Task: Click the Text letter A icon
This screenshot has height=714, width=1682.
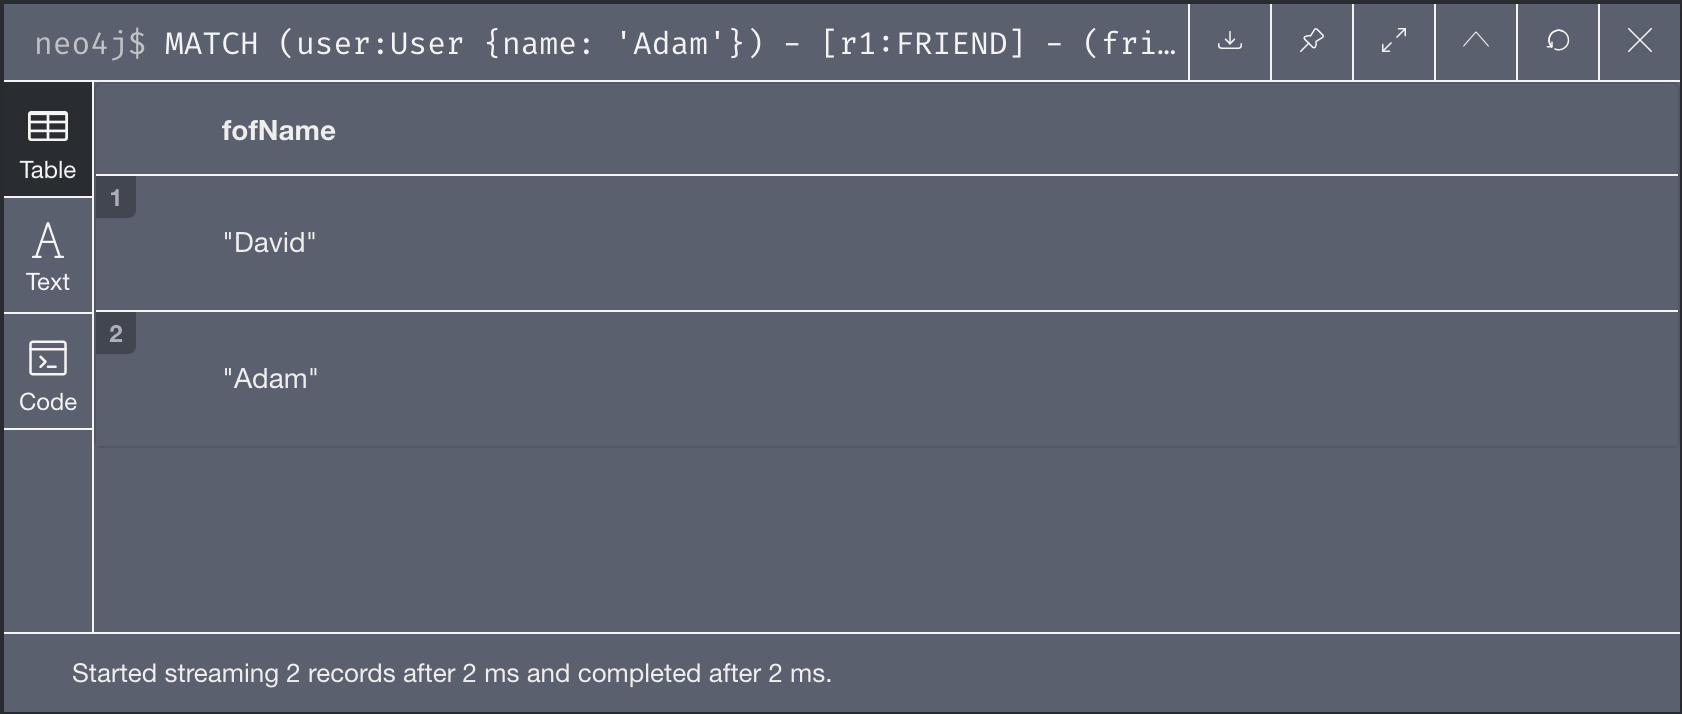Action: [48, 240]
